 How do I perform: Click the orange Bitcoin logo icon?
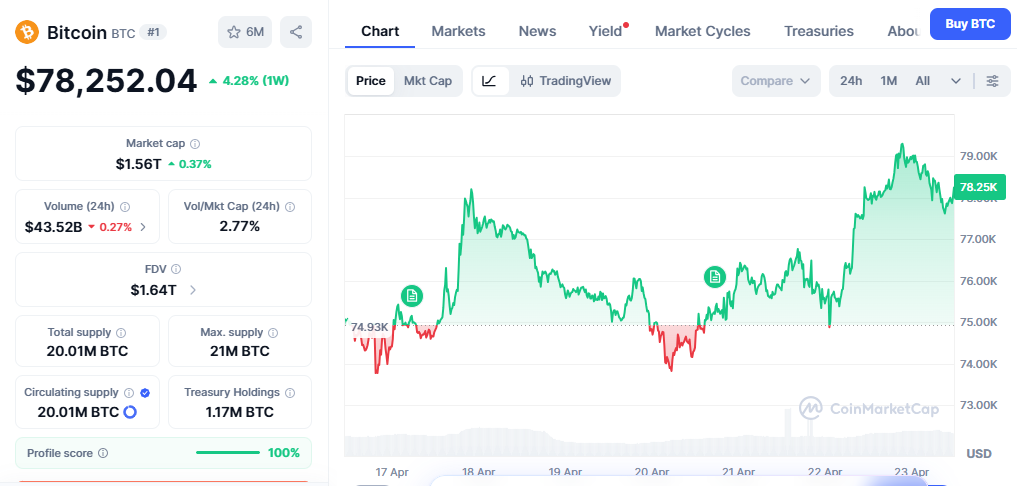(27, 32)
